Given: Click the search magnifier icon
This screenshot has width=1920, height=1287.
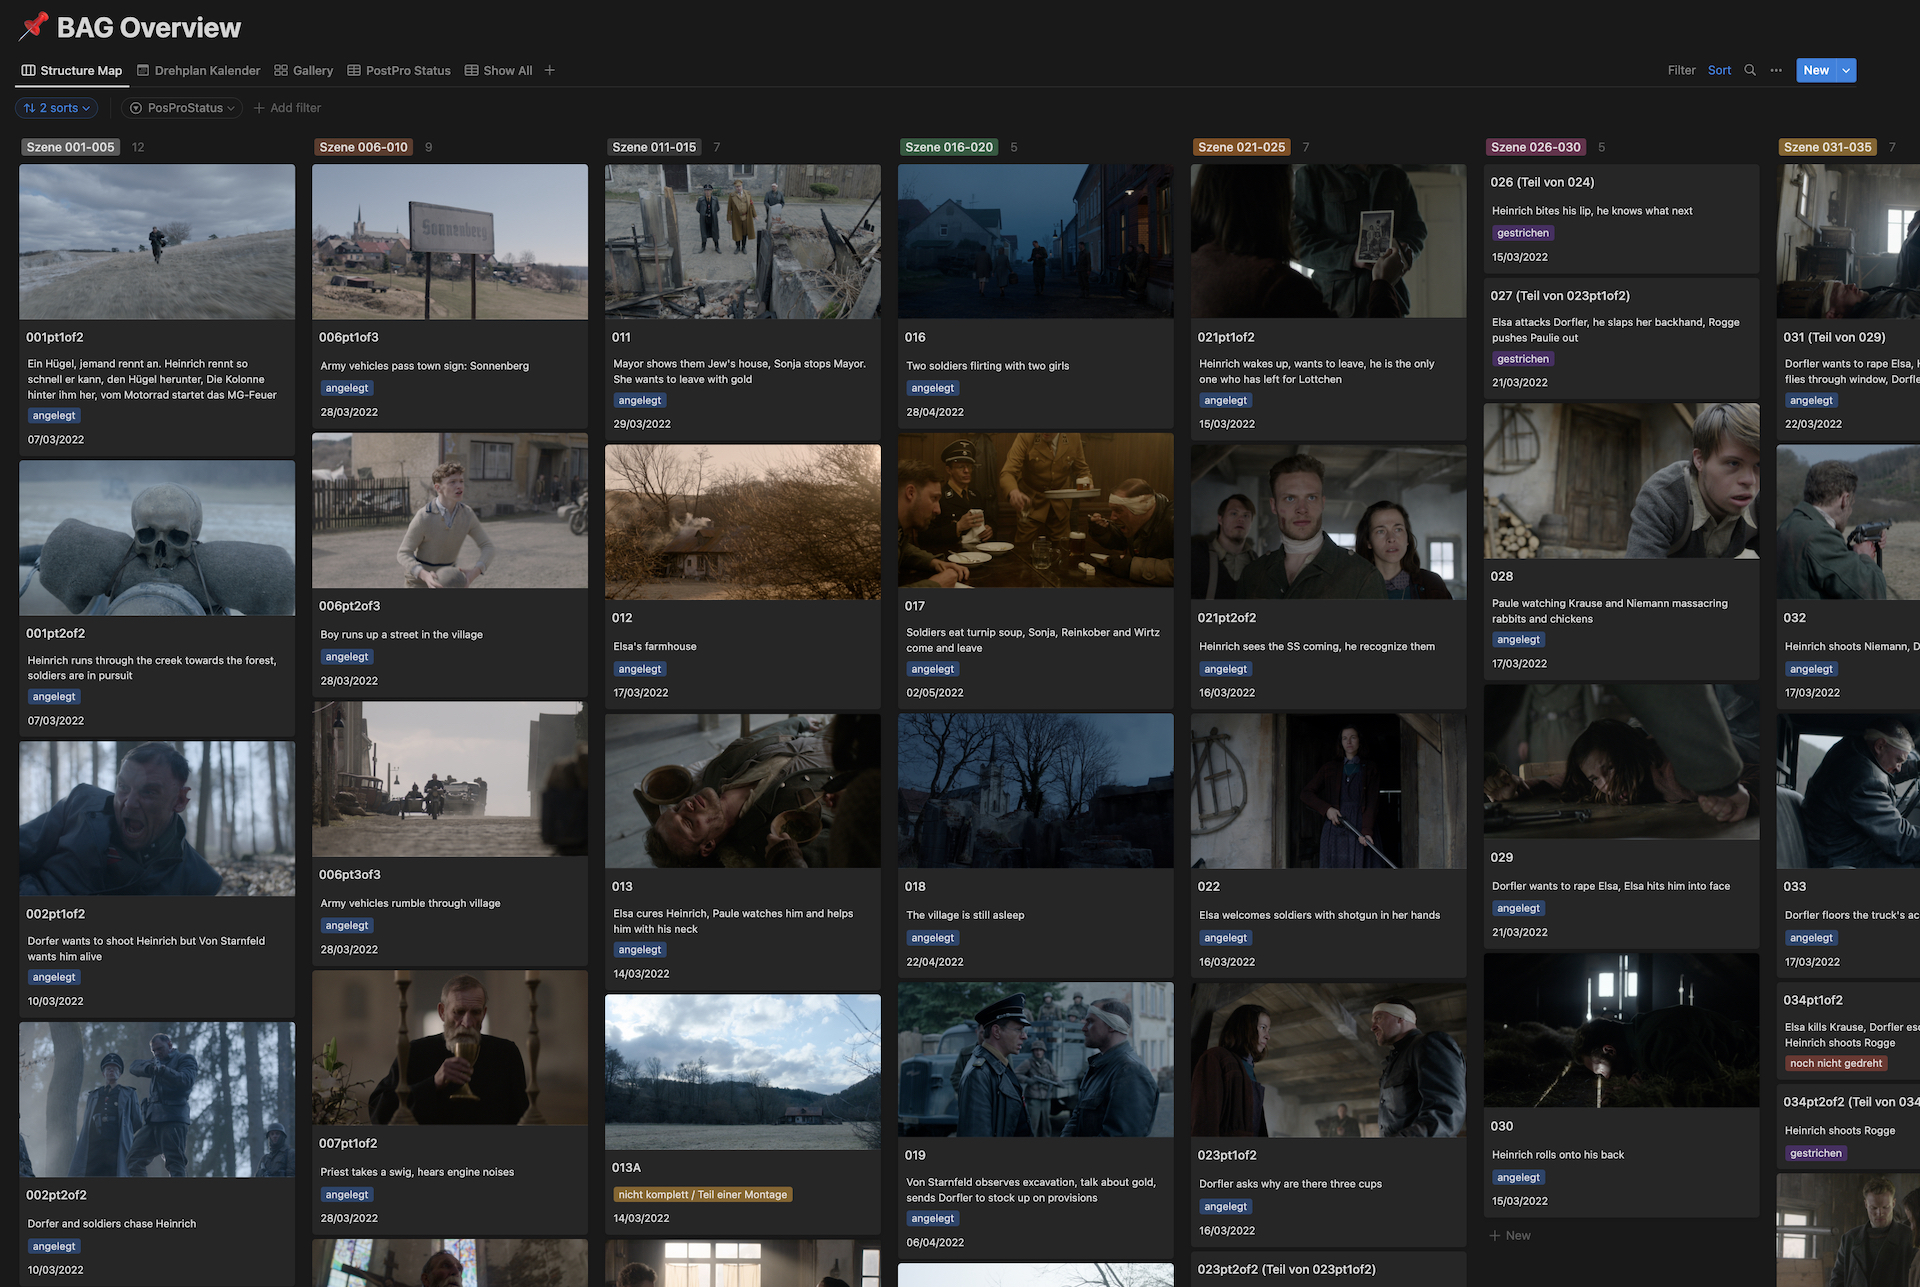Looking at the screenshot, I should pyautogui.click(x=1750, y=70).
